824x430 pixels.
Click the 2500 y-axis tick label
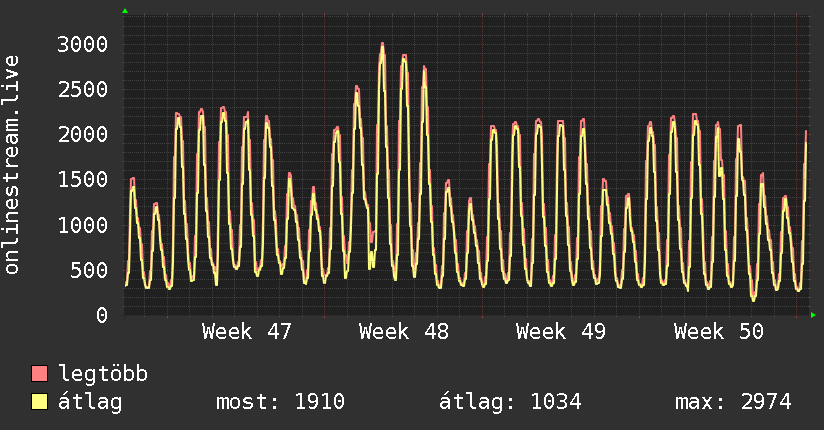(83, 89)
